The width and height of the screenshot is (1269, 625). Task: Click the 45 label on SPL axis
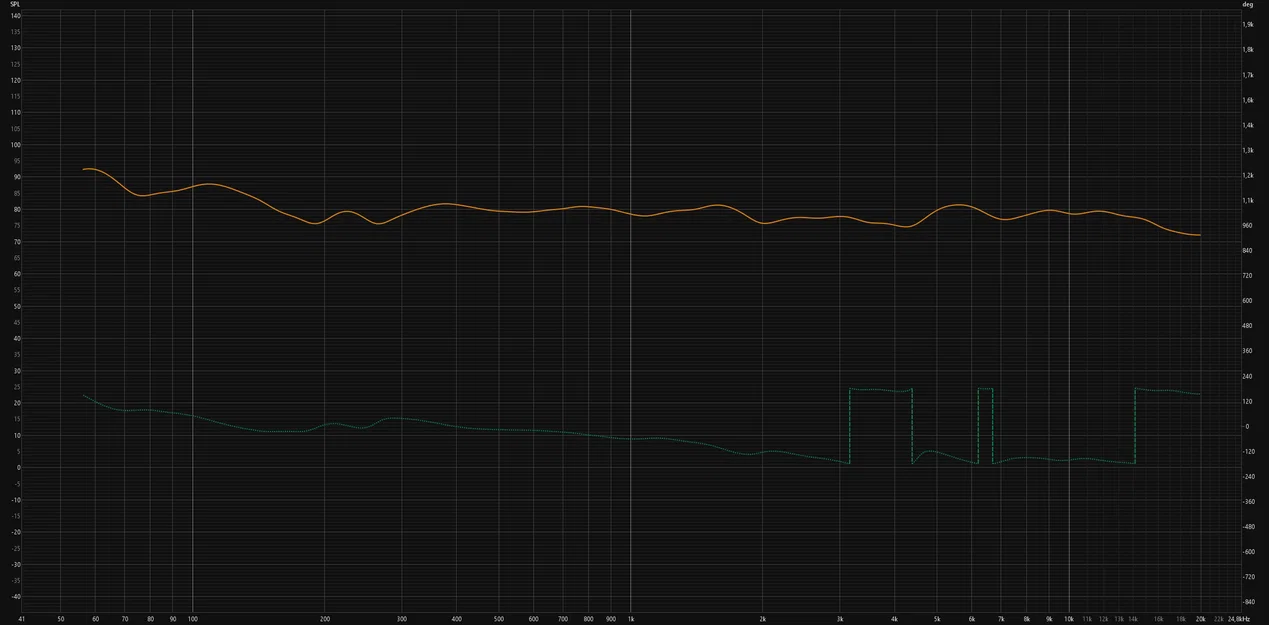pos(16,322)
